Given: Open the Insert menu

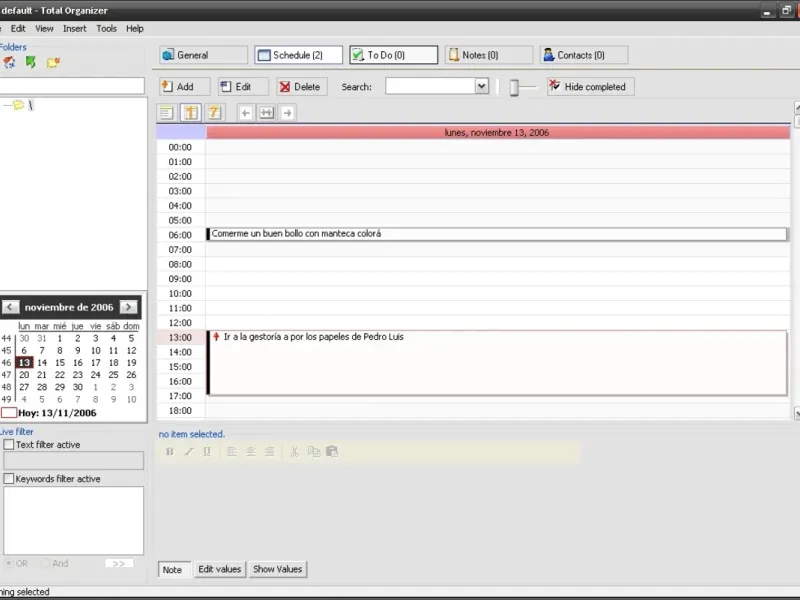Looking at the screenshot, I should point(74,29).
